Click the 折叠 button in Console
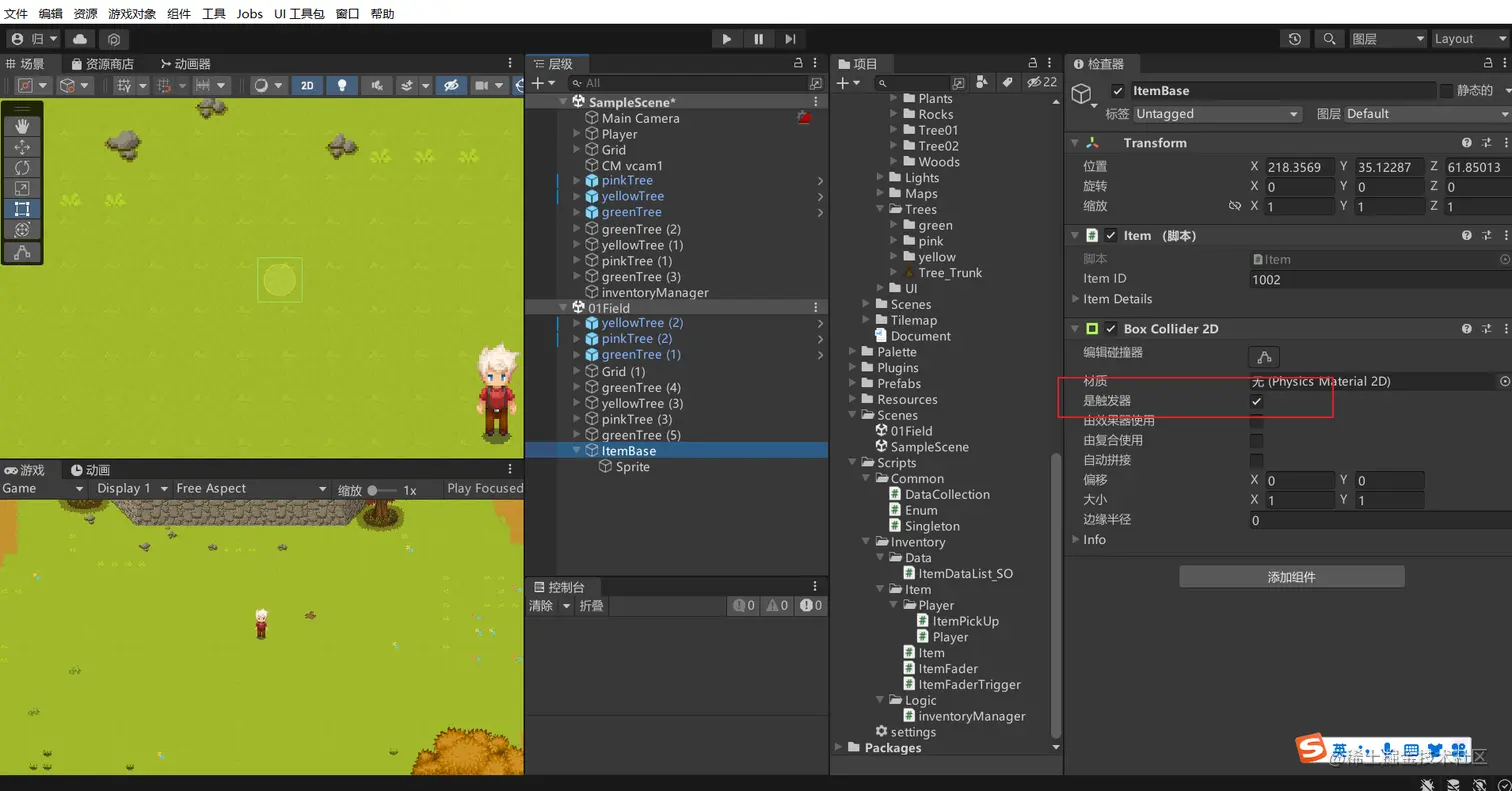Viewport: 1512px width, 791px height. [592, 606]
